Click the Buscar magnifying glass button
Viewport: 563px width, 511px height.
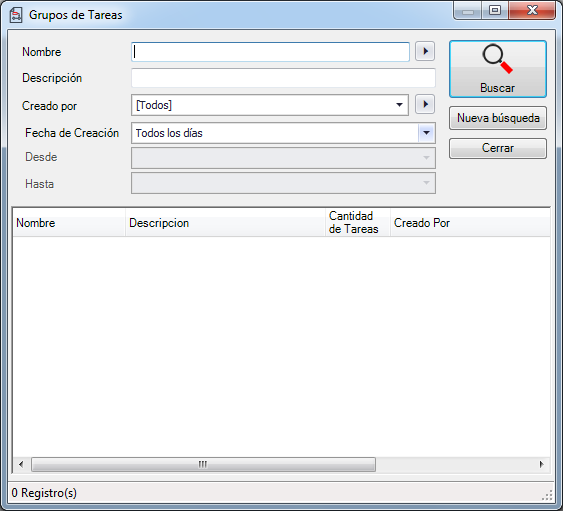click(498, 69)
